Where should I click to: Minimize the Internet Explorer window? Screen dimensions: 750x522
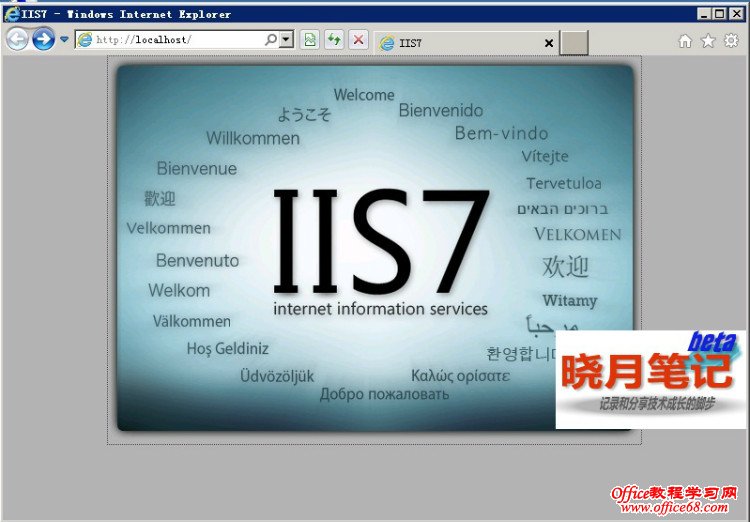(703, 14)
